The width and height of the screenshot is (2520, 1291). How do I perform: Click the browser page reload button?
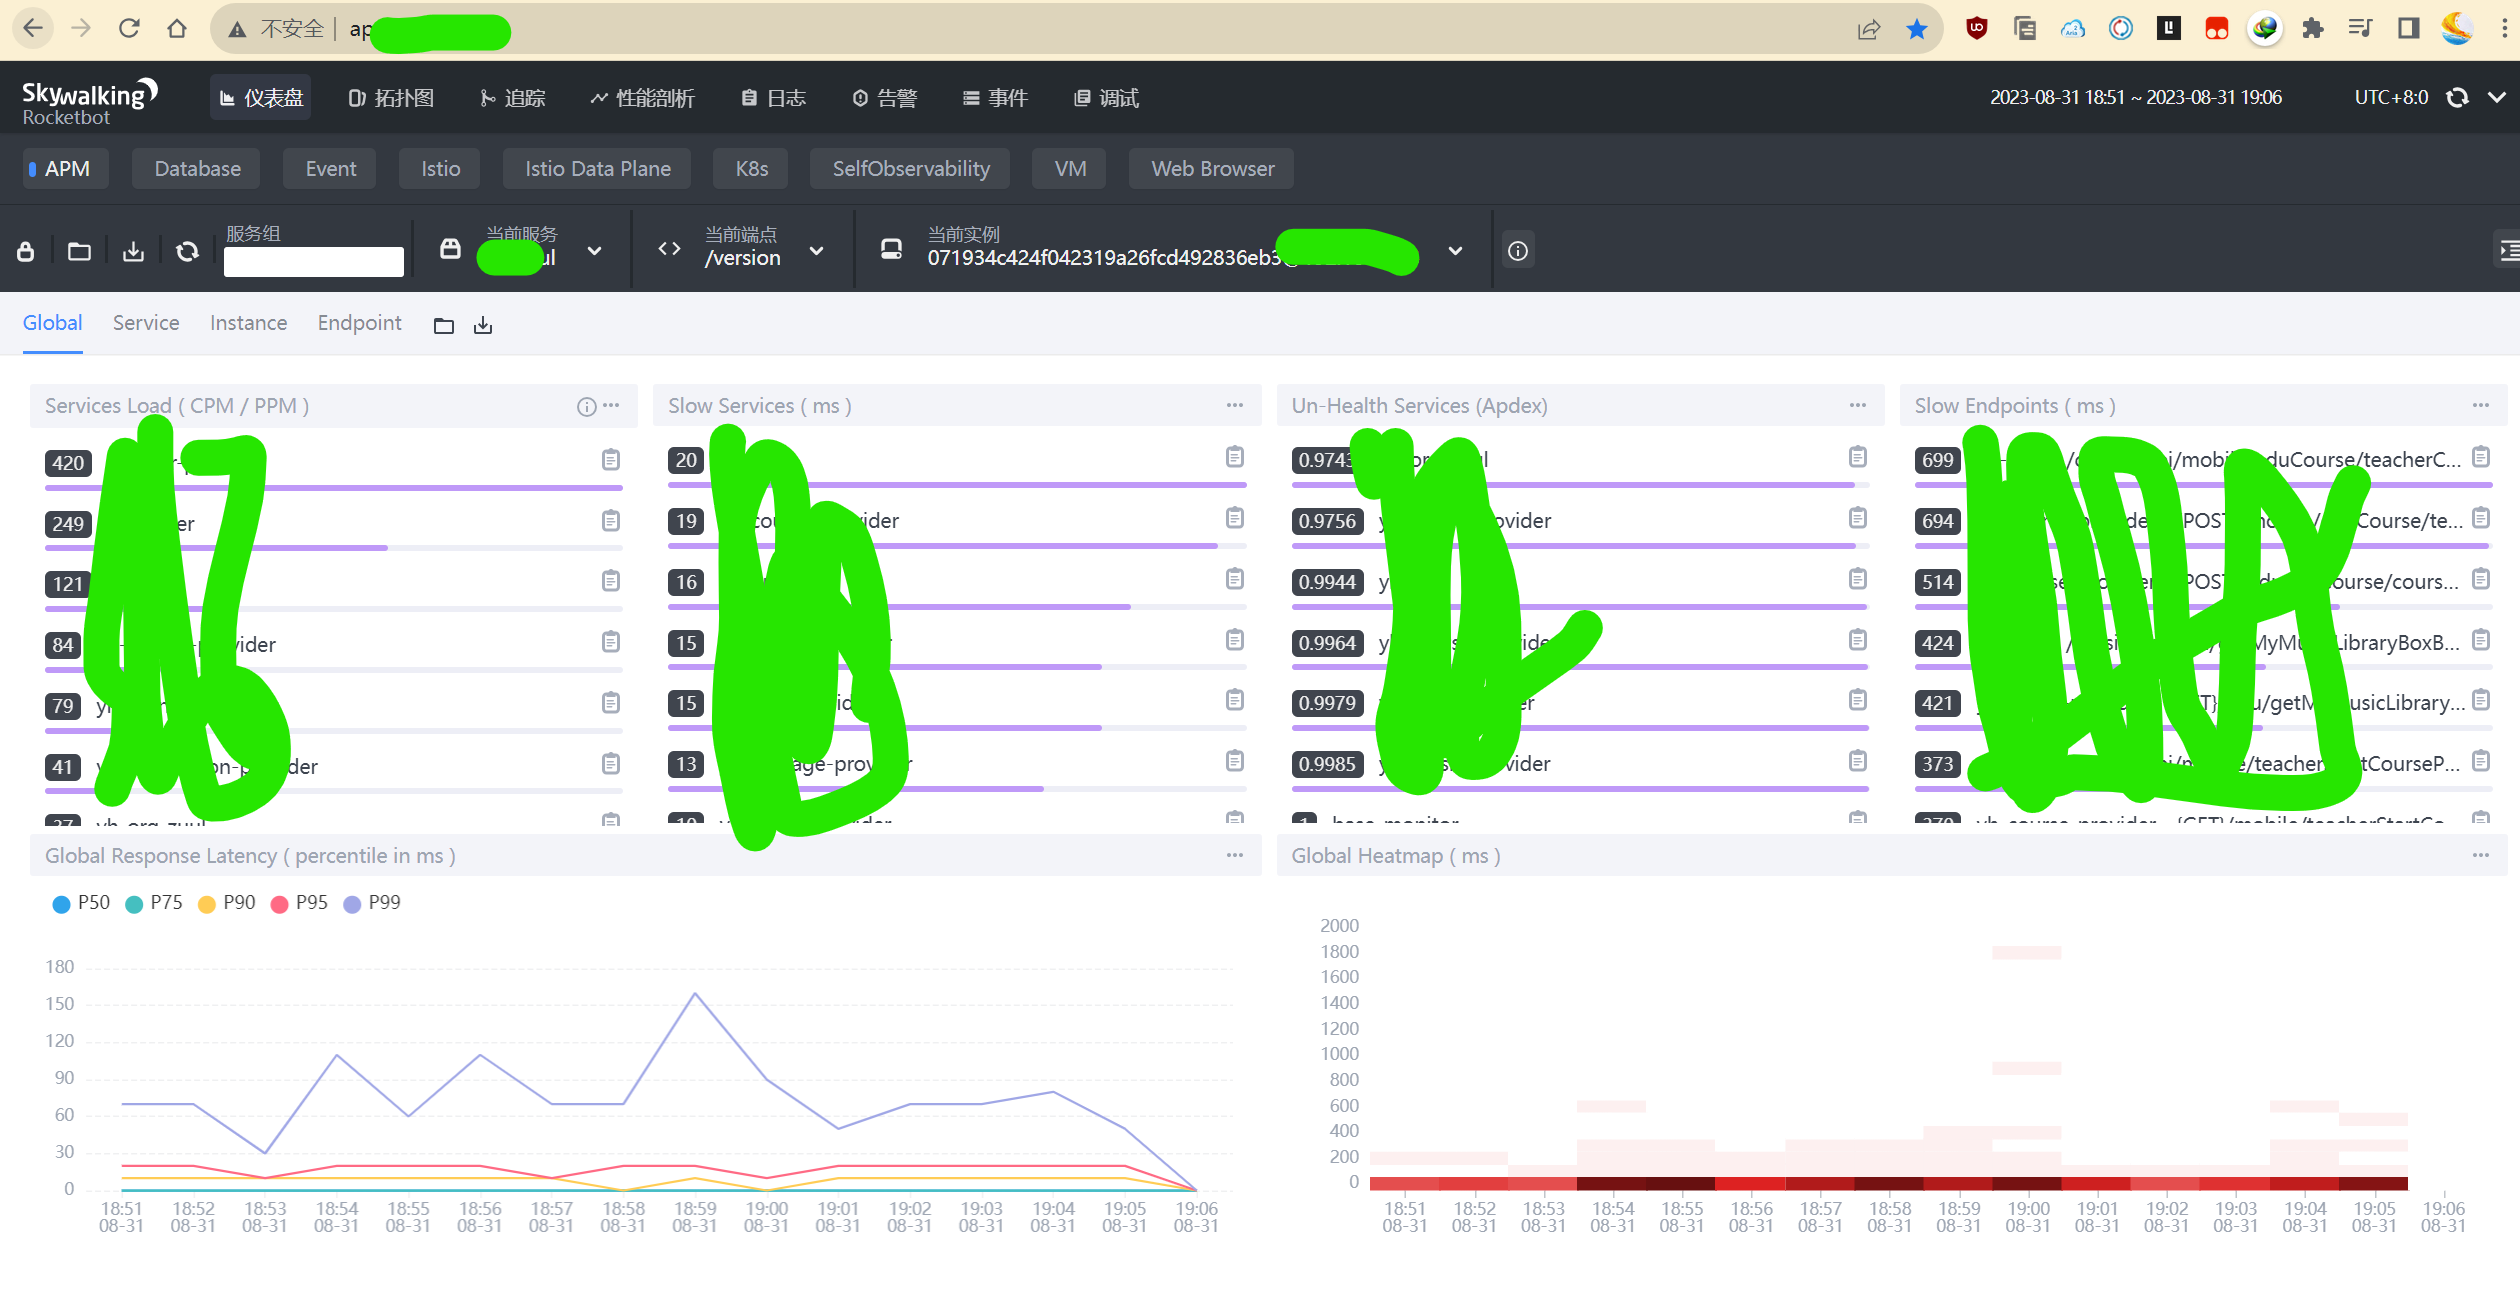129,29
